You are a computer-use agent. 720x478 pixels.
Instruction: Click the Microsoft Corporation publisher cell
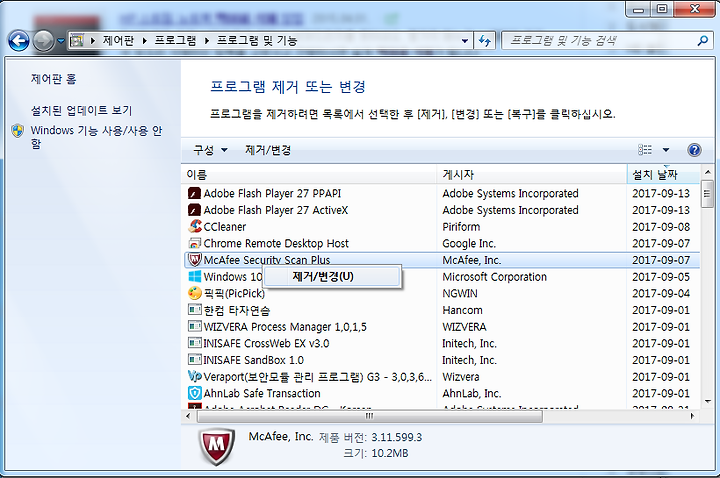coord(494,277)
